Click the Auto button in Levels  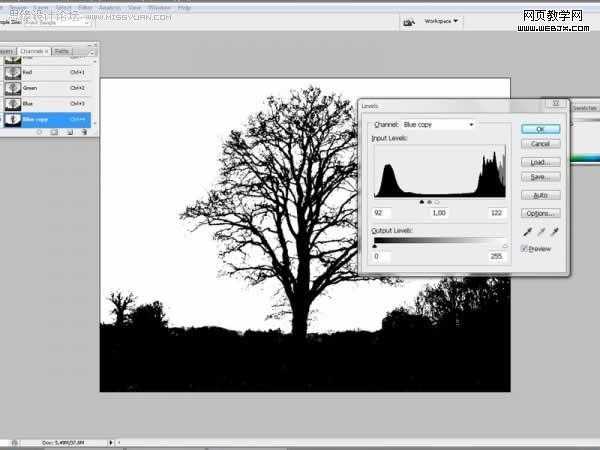point(540,195)
